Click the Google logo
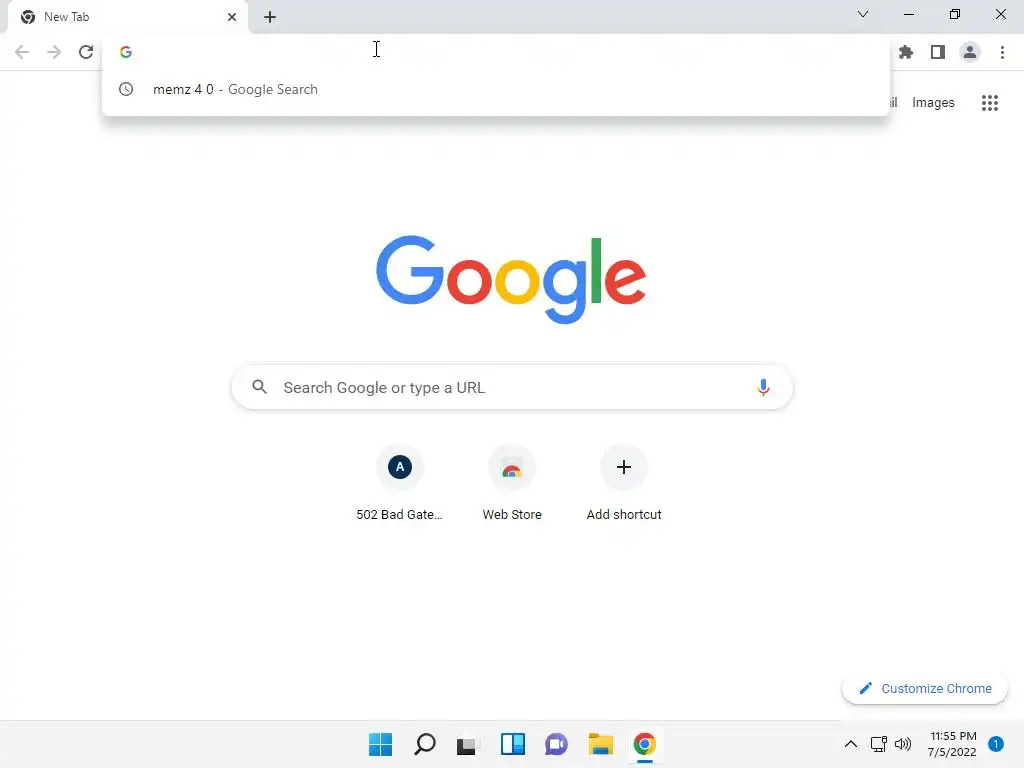The height and width of the screenshot is (768, 1024). point(511,279)
